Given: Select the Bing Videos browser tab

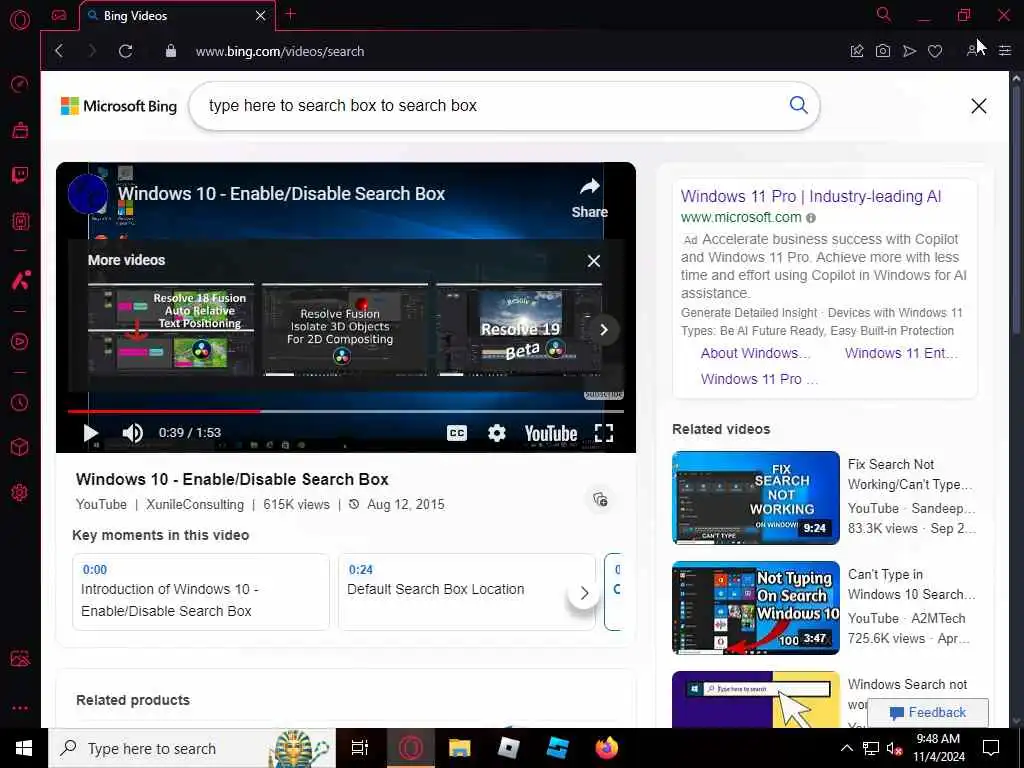Looking at the screenshot, I should pyautogui.click(x=176, y=16).
